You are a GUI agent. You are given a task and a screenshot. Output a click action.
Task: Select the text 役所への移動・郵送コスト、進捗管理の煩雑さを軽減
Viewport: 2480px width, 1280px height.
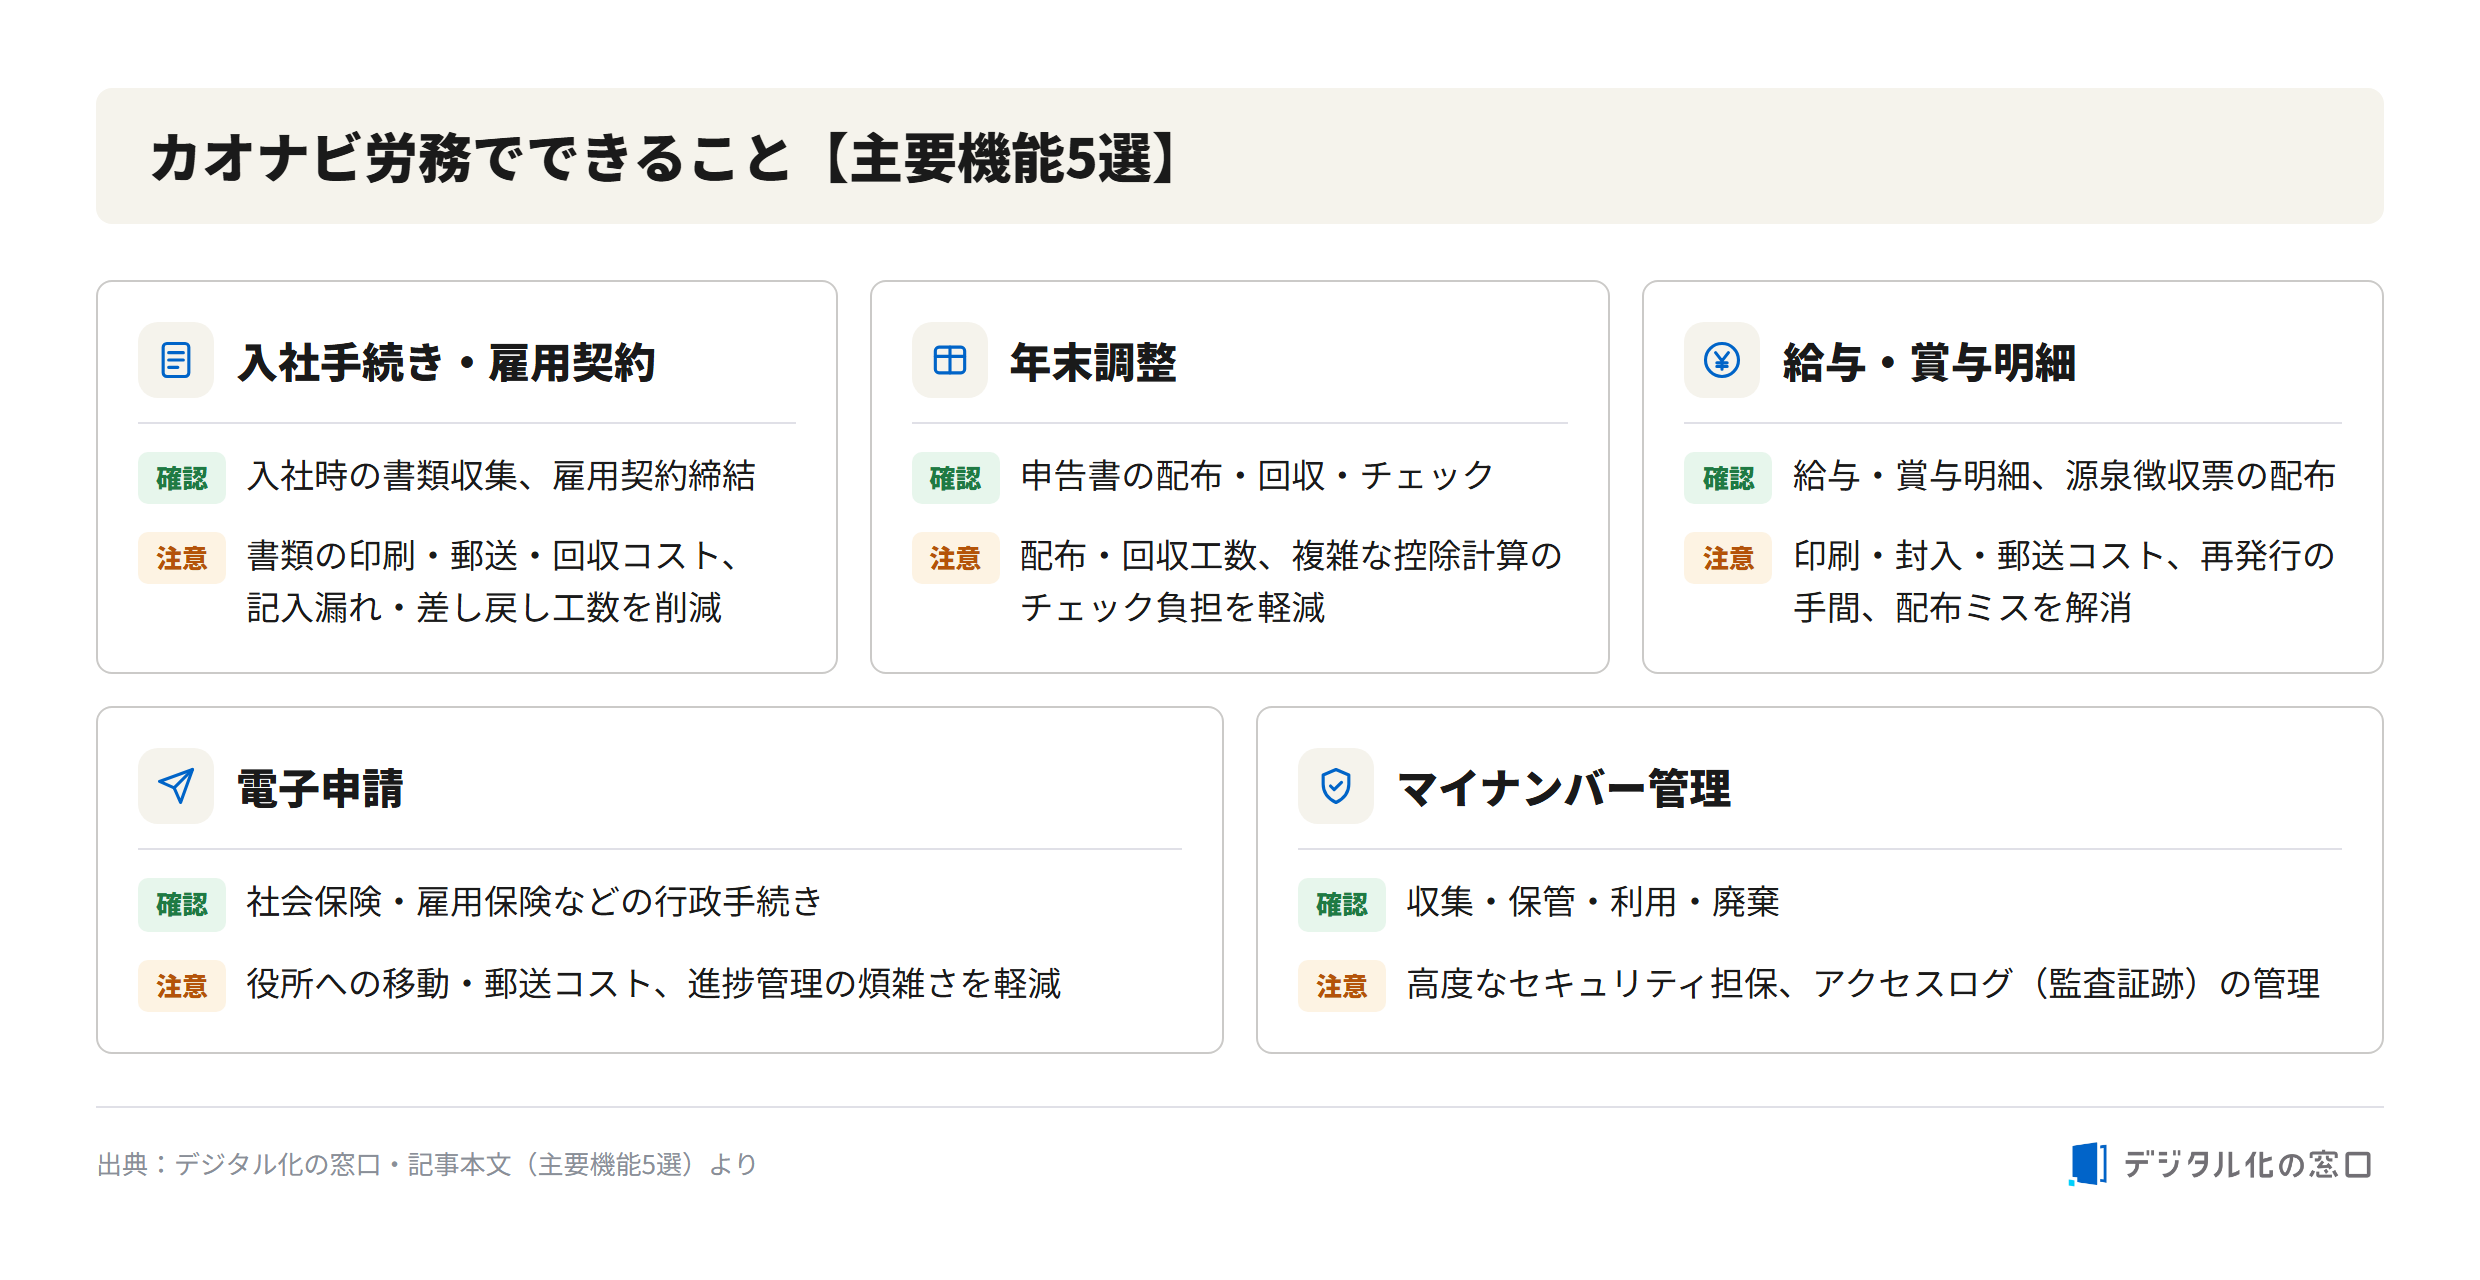click(654, 984)
